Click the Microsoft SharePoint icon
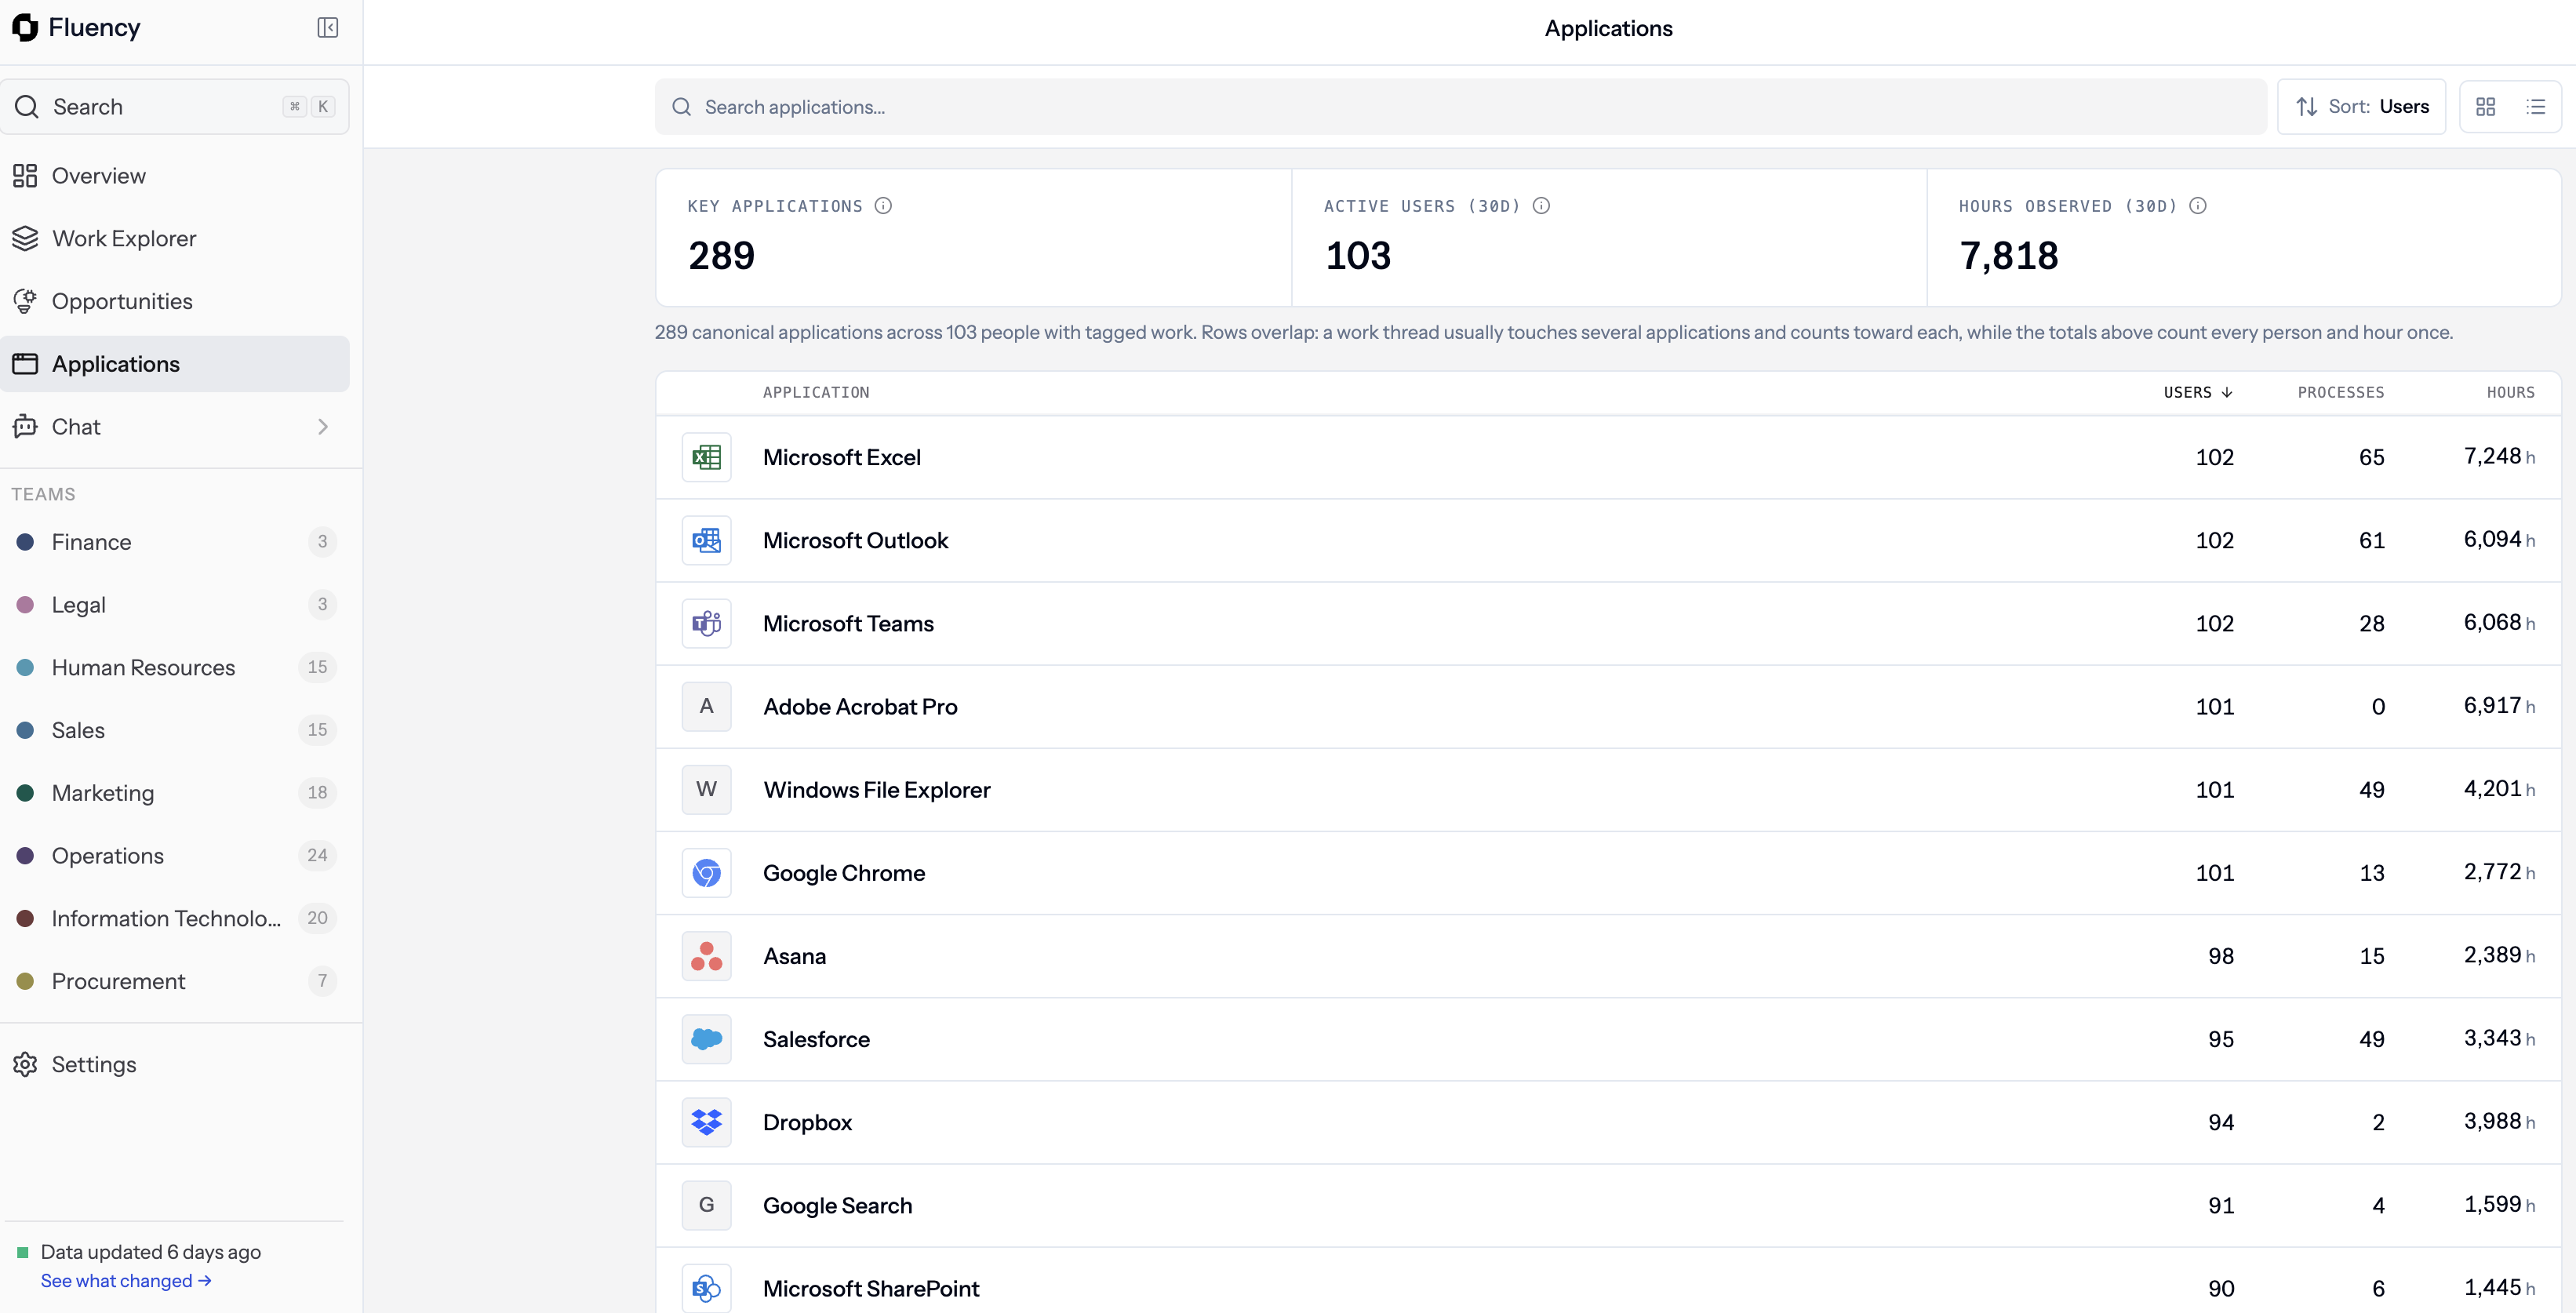This screenshot has width=2576, height=1313. click(706, 1288)
